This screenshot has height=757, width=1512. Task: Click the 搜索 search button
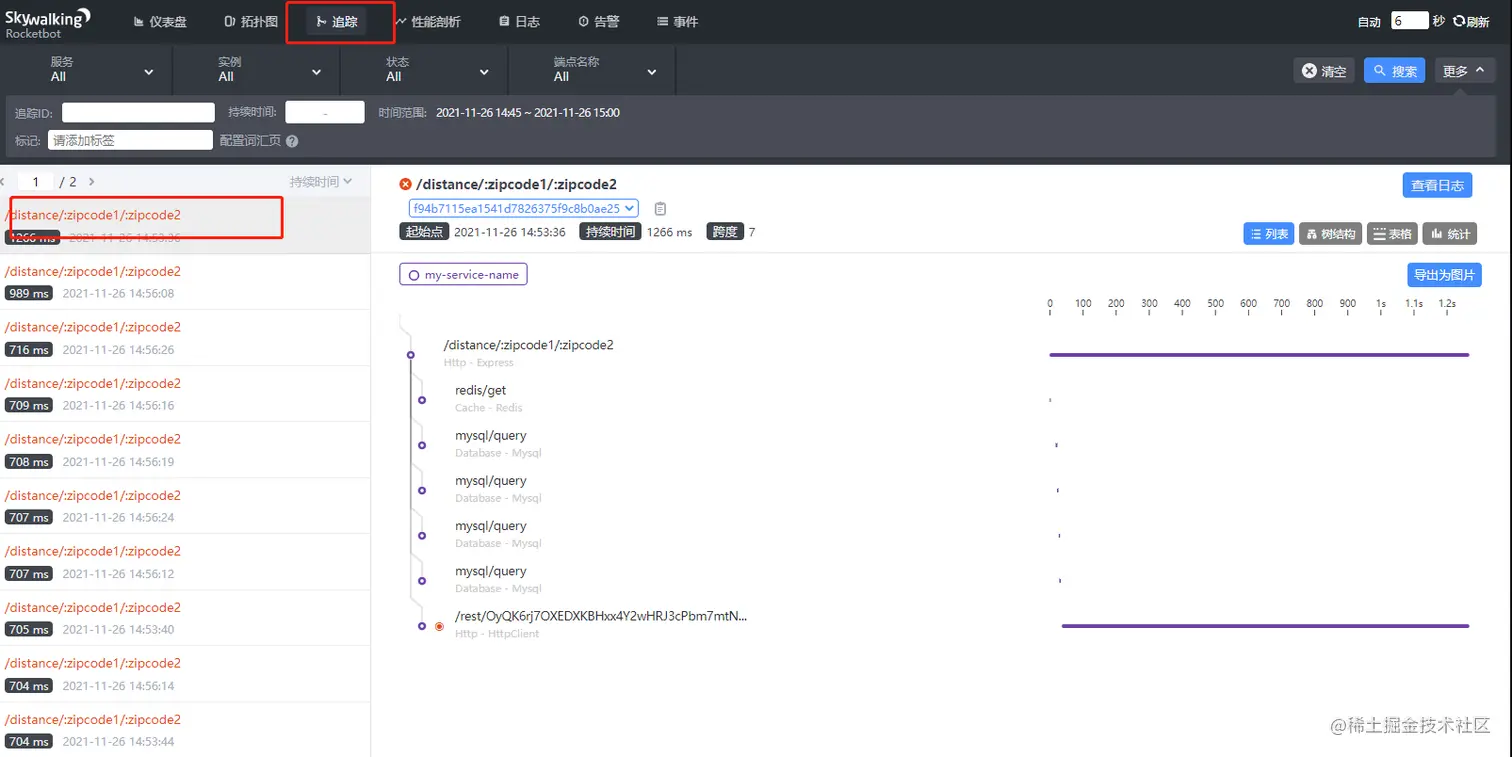coord(1393,70)
